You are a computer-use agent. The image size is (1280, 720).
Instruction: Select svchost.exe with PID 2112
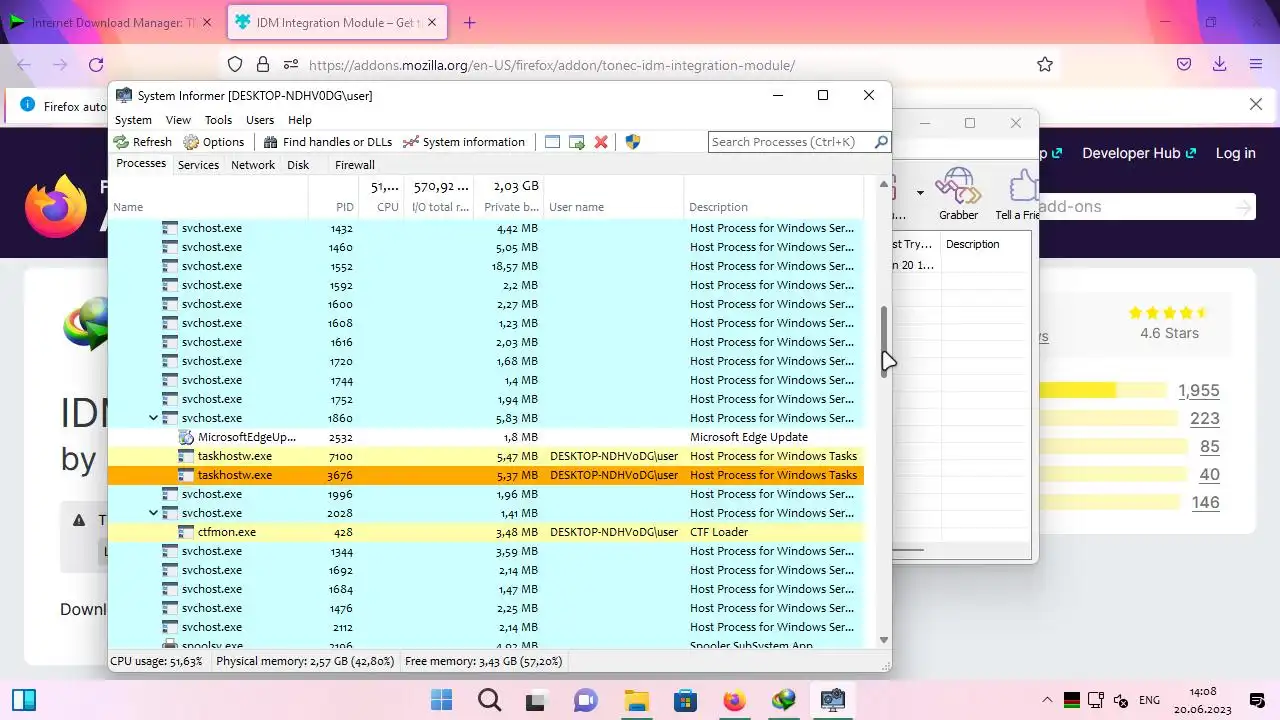tap(486, 627)
